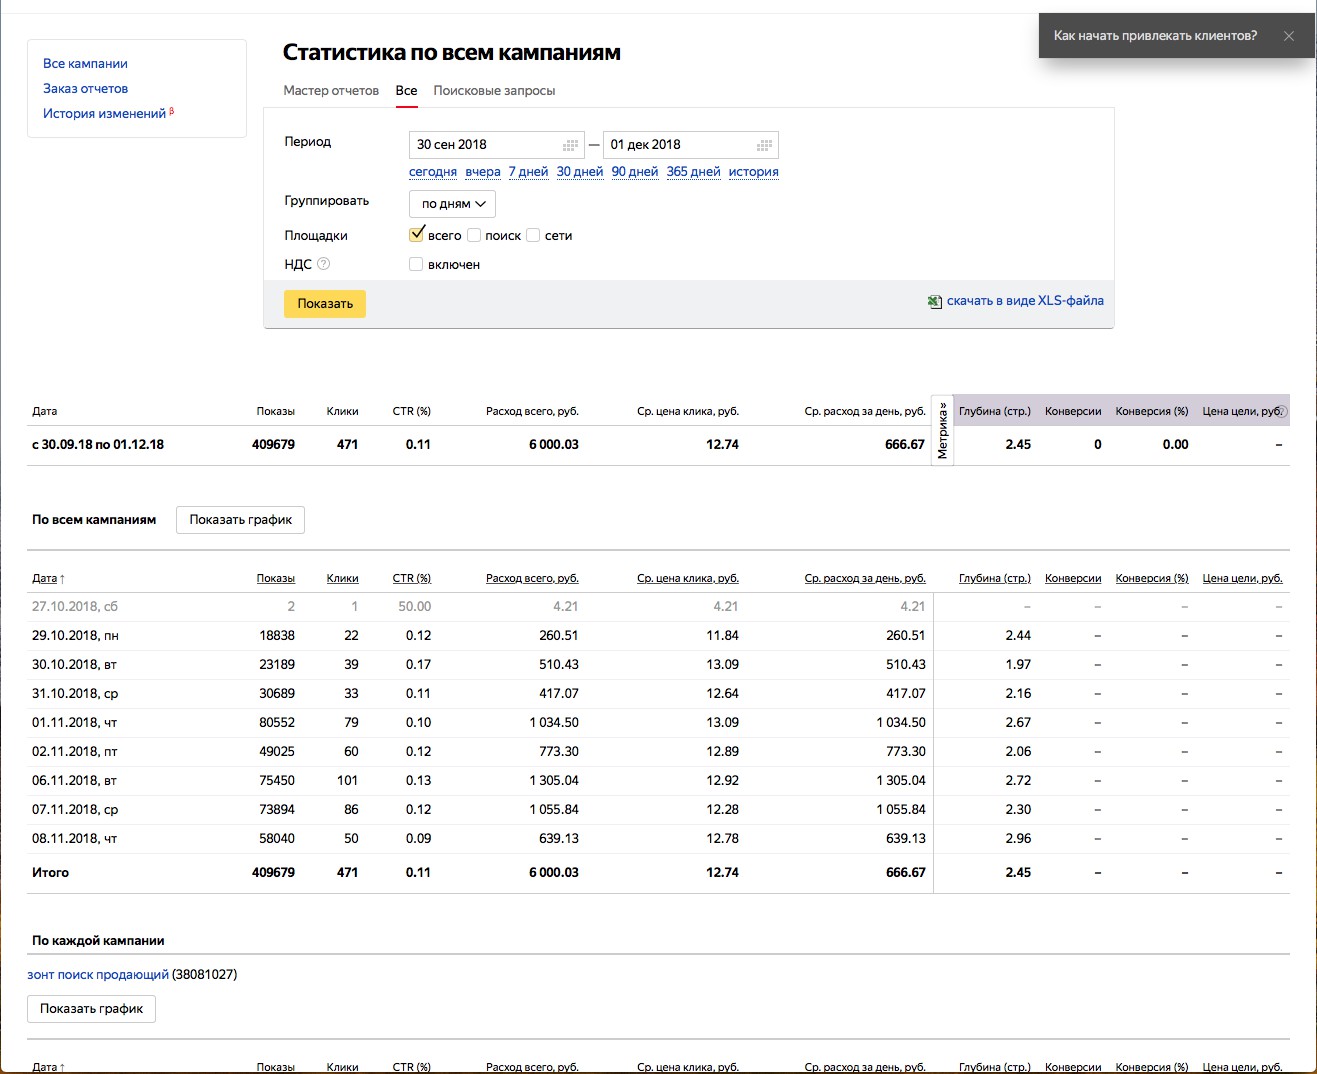Open the Поисковые запросы tab

494,91
